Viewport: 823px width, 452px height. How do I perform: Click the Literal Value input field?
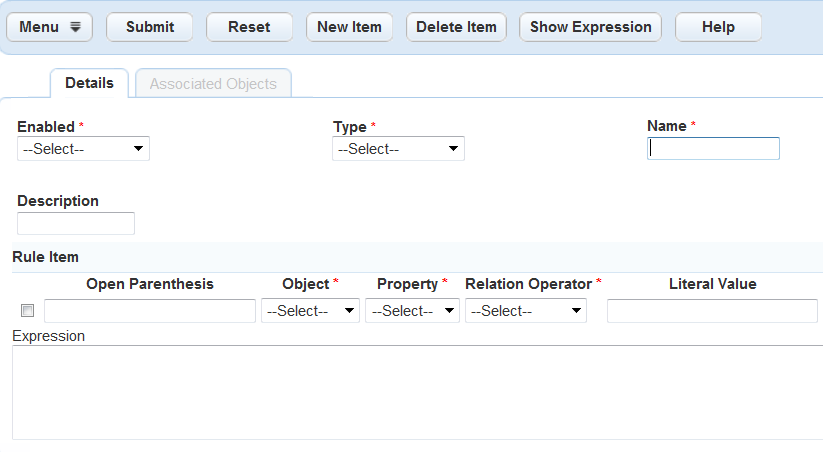click(712, 311)
